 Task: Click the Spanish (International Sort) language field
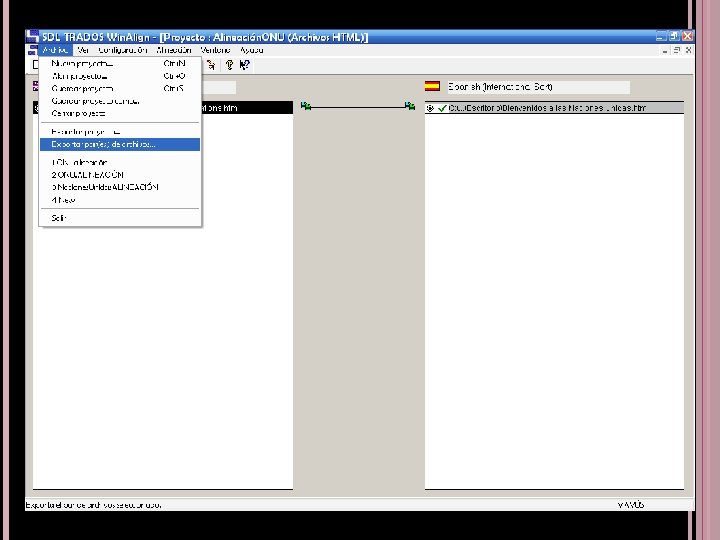[538, 87]
